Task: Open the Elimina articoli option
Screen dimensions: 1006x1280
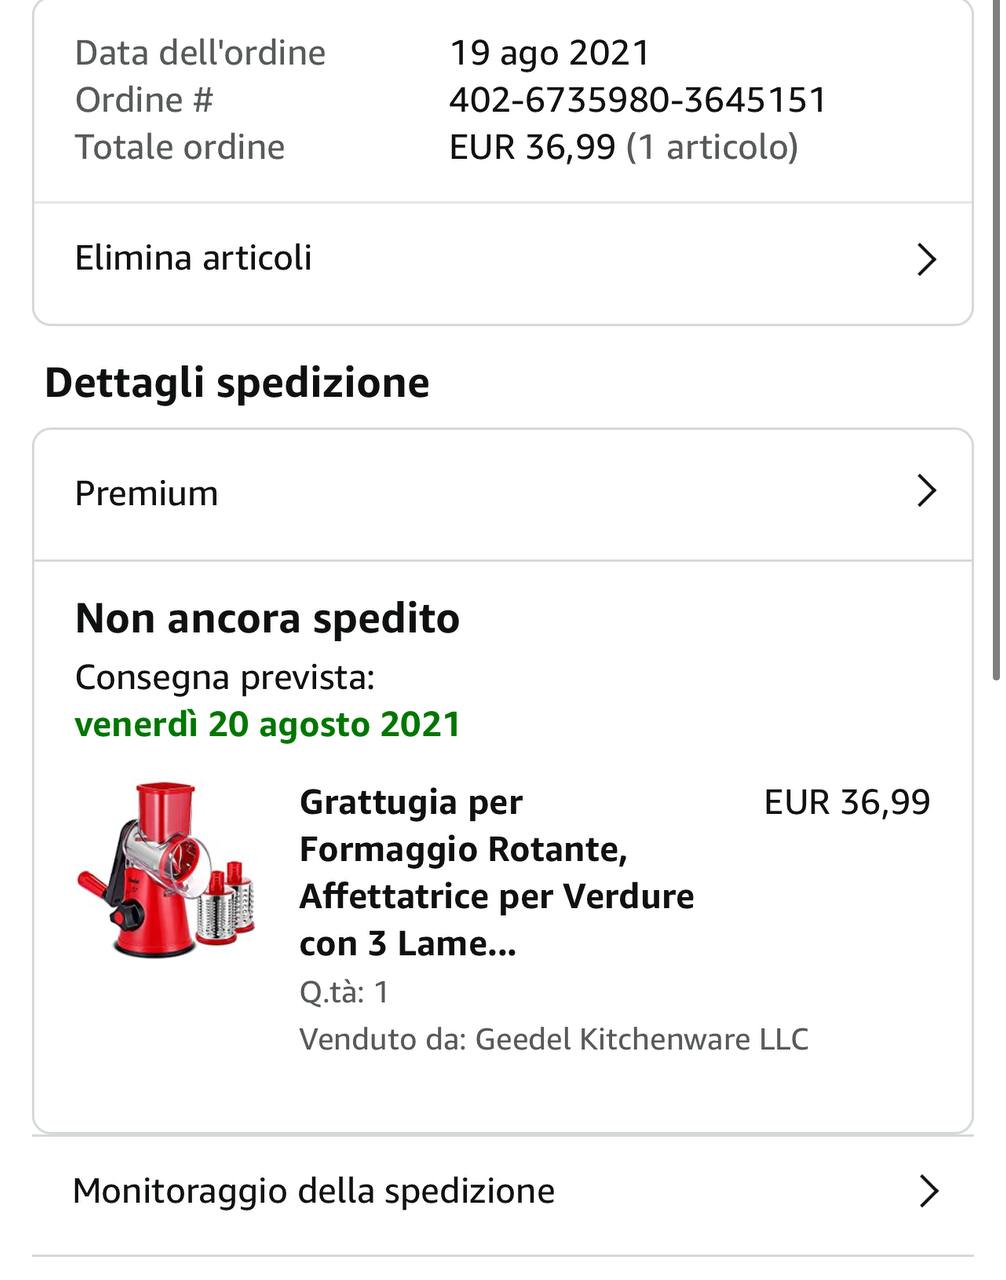Action: [194, 258]
